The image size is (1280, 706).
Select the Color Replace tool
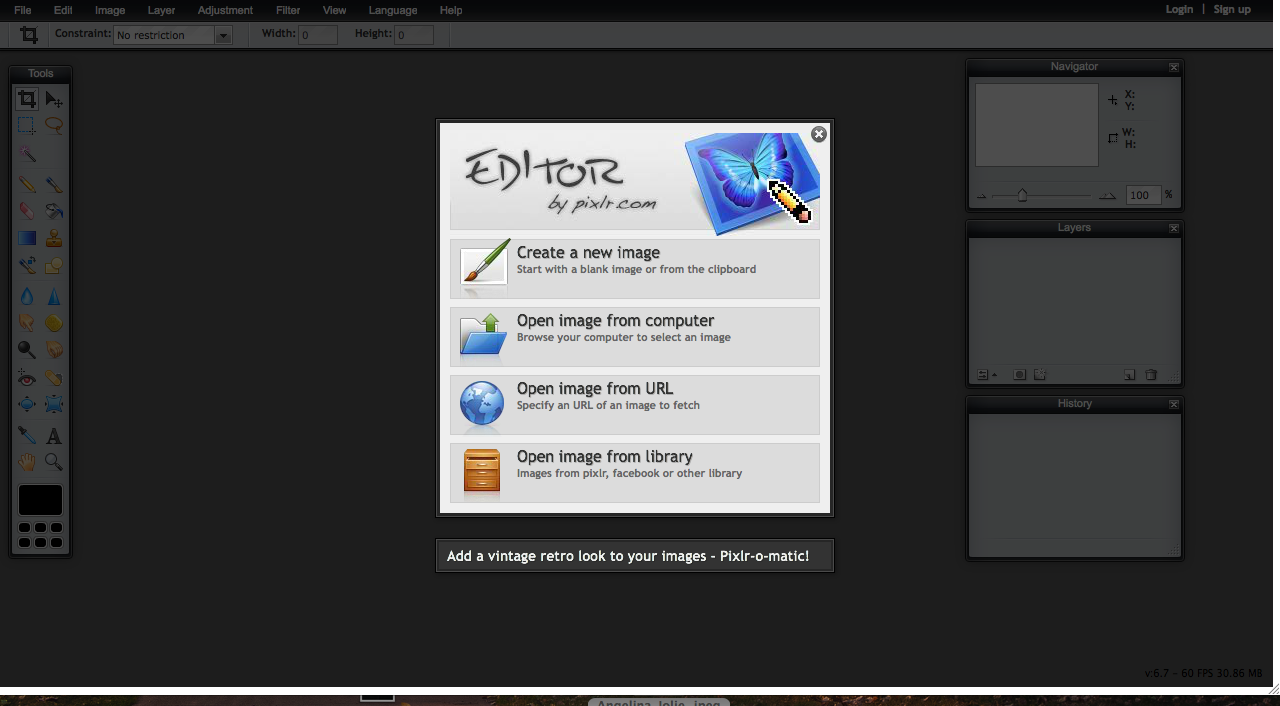point(27,265)
